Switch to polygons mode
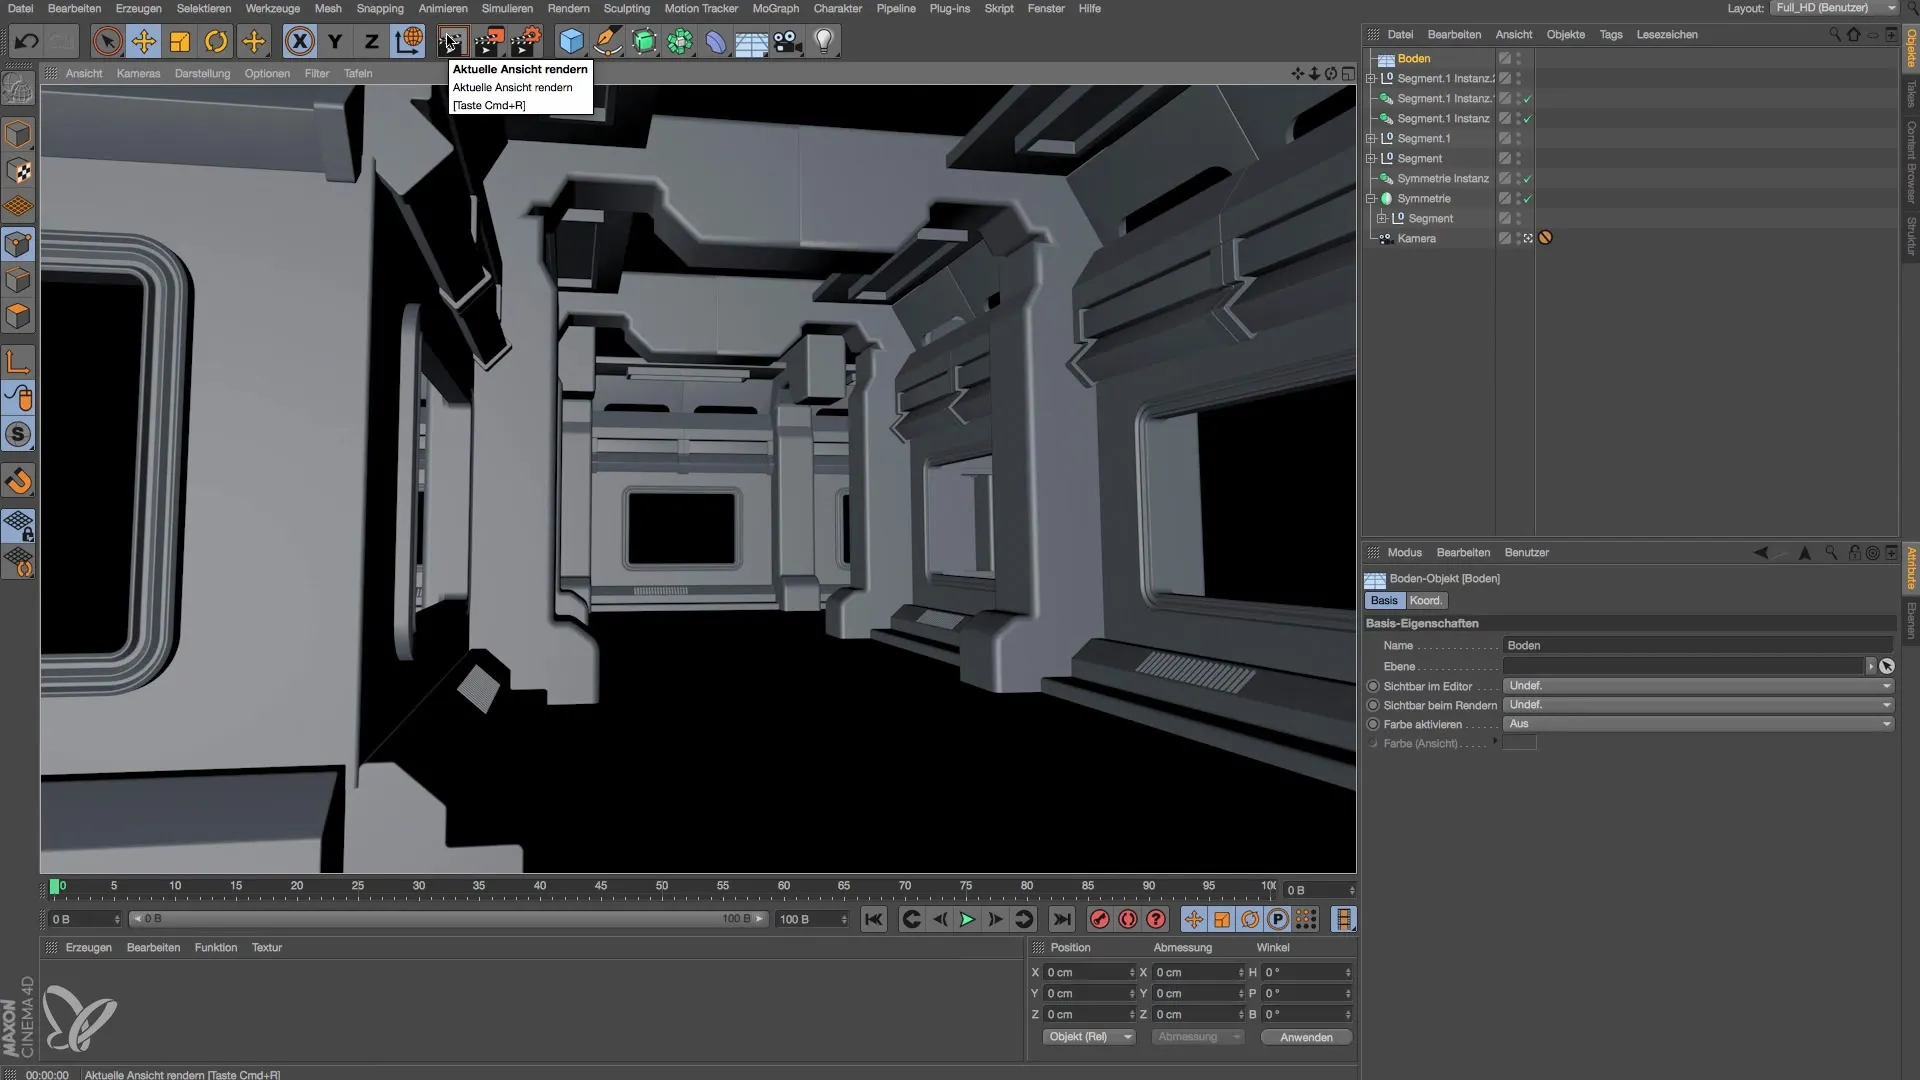 pos(18,317)
